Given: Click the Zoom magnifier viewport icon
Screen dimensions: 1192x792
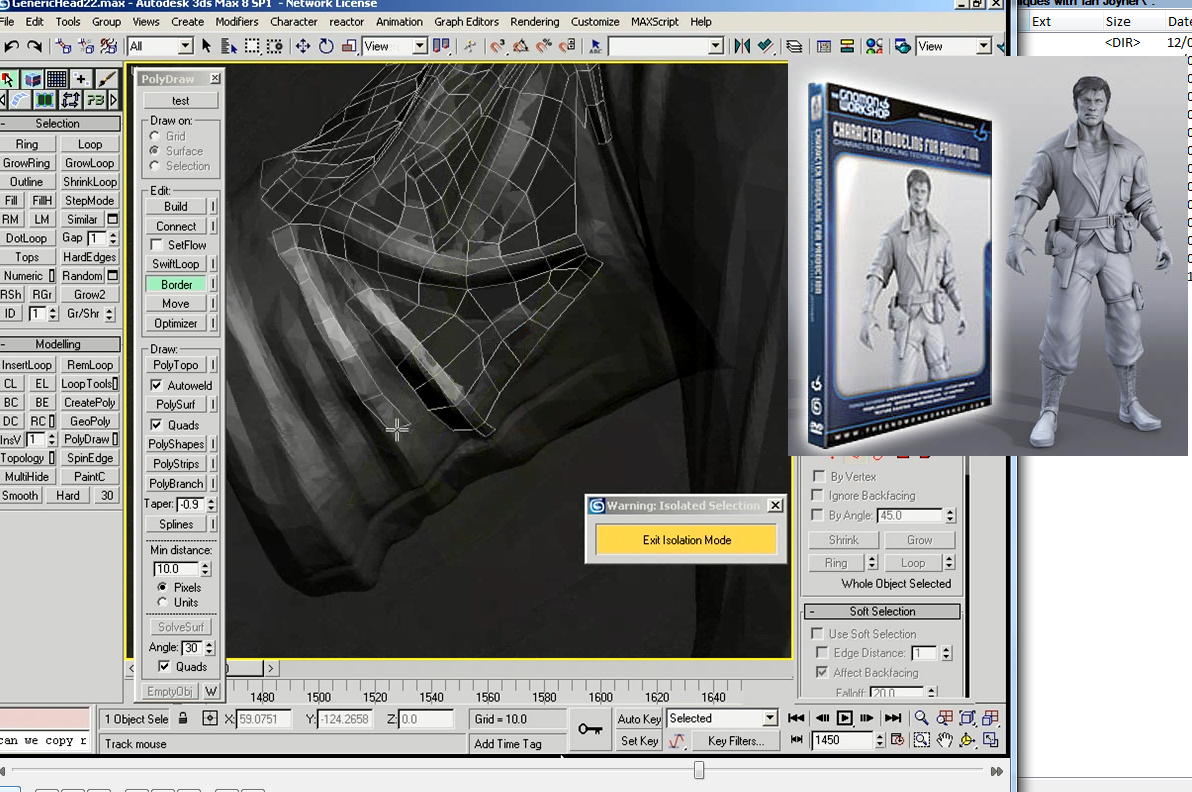Looking at the screenshot, I should pyautogui.click(x=921, y=718).
